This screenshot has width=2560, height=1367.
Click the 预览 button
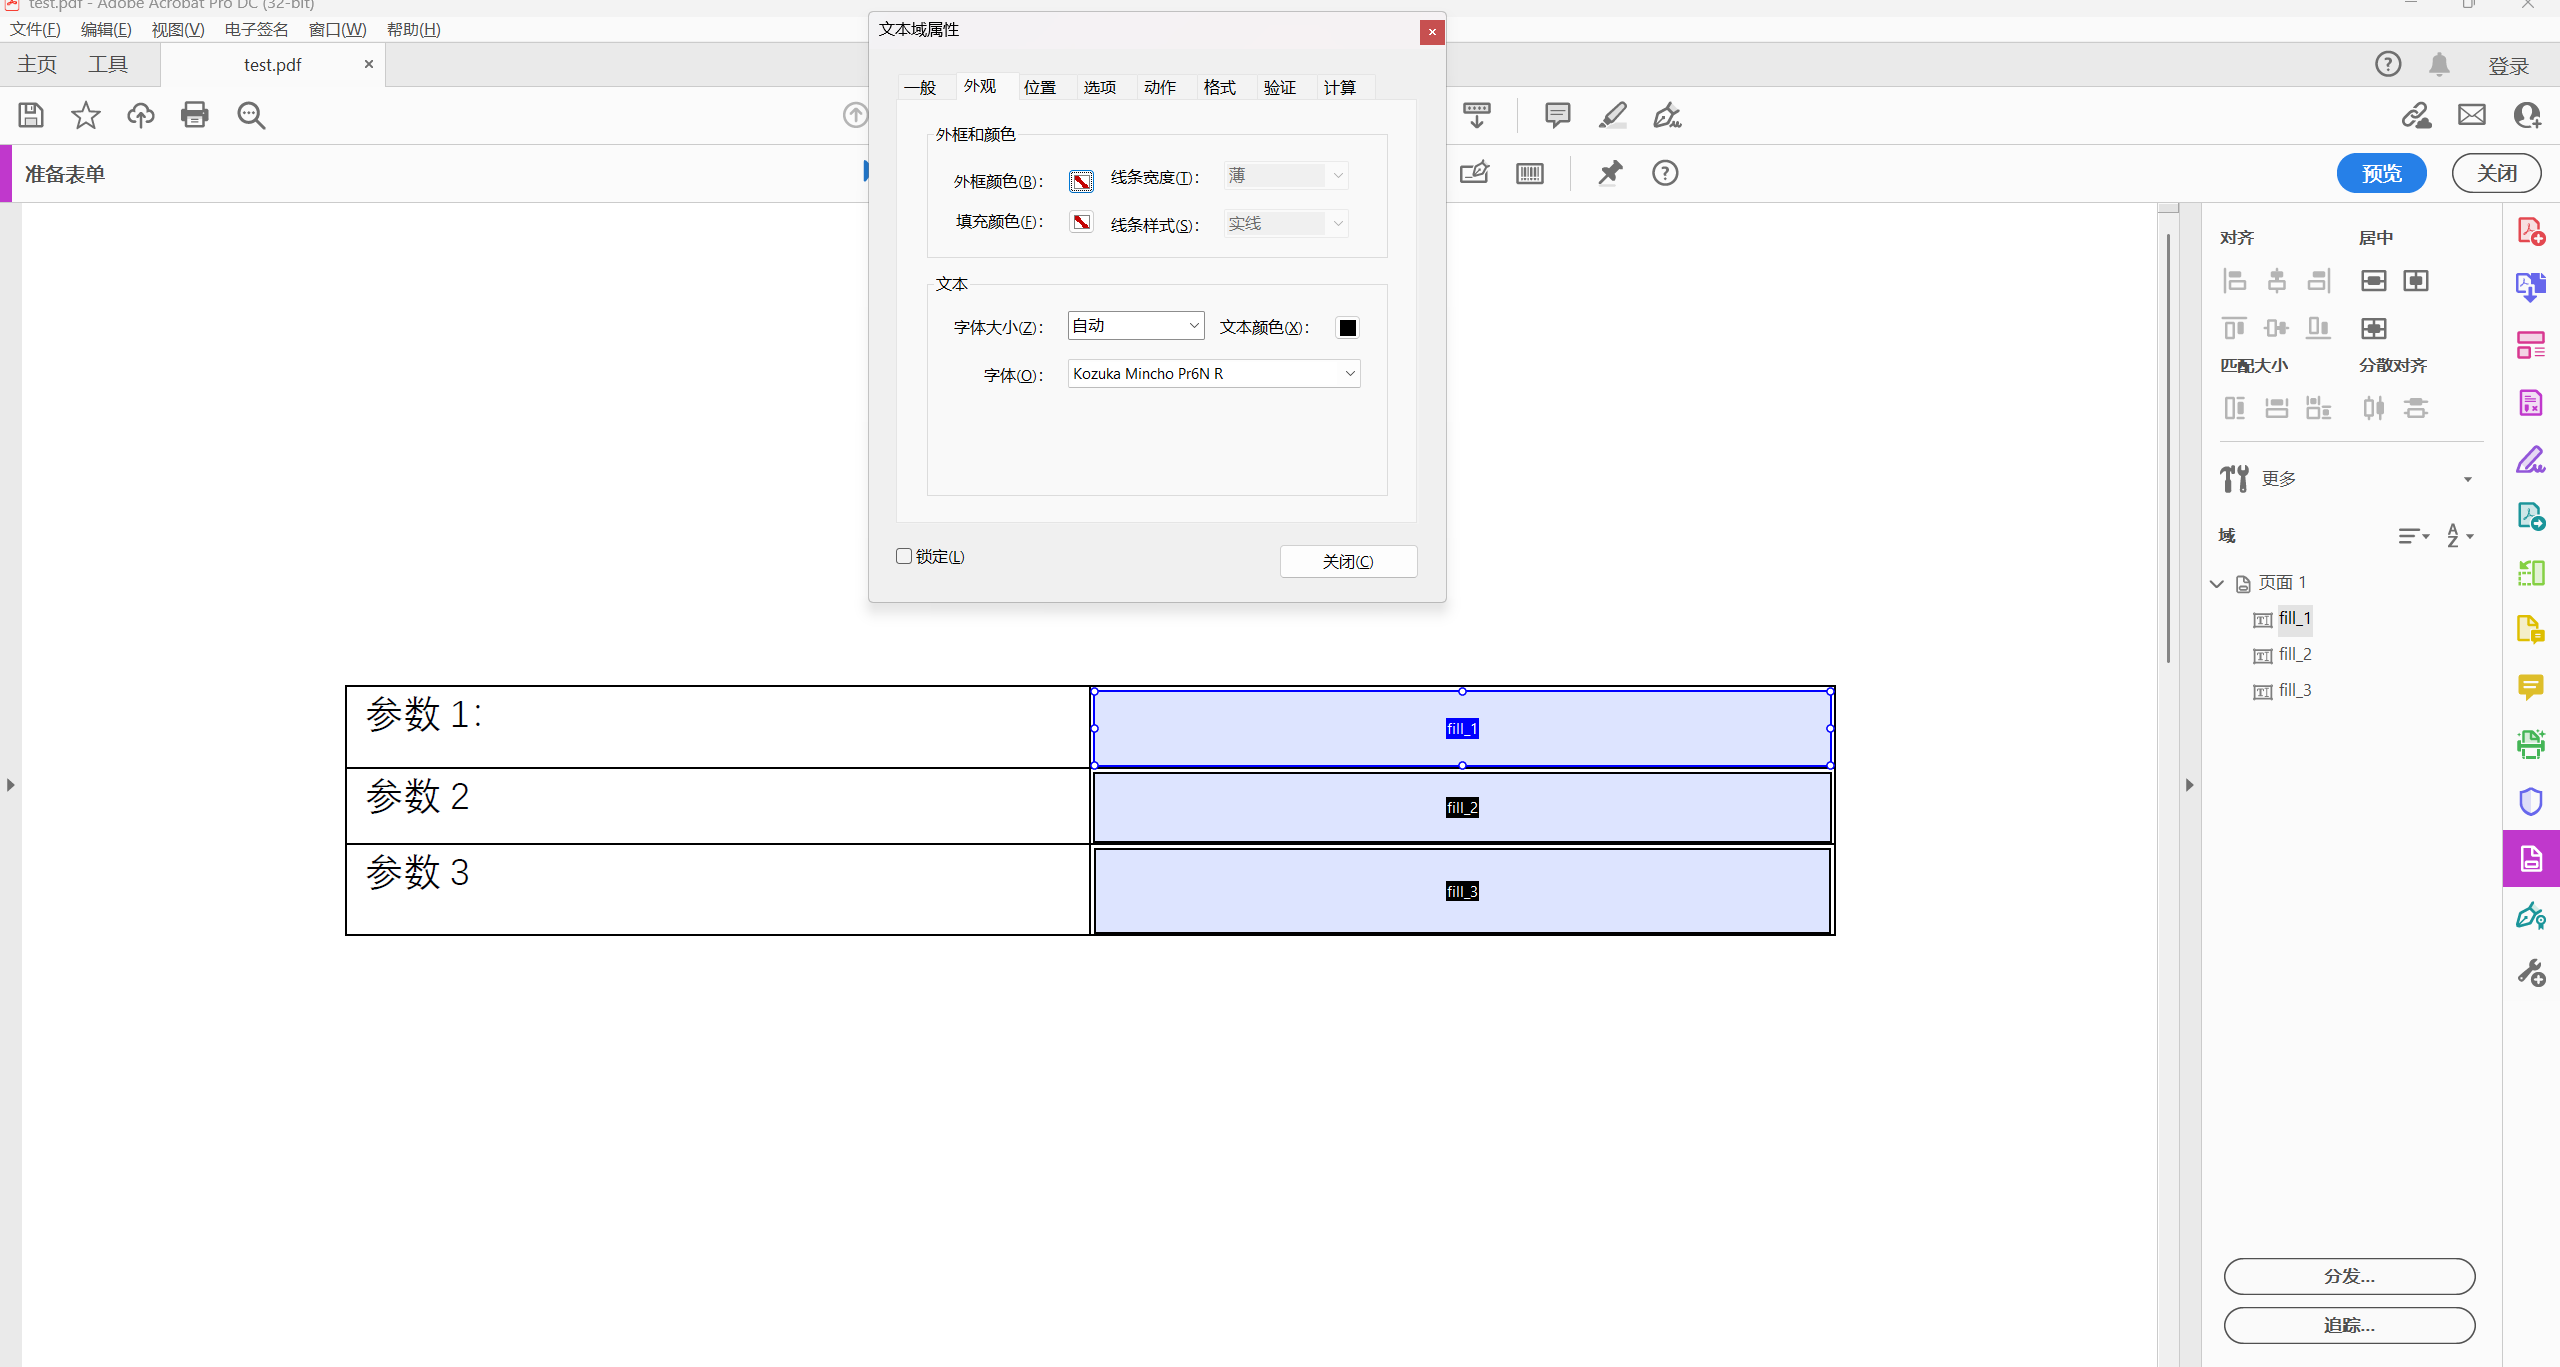[x=2381, y=172]
